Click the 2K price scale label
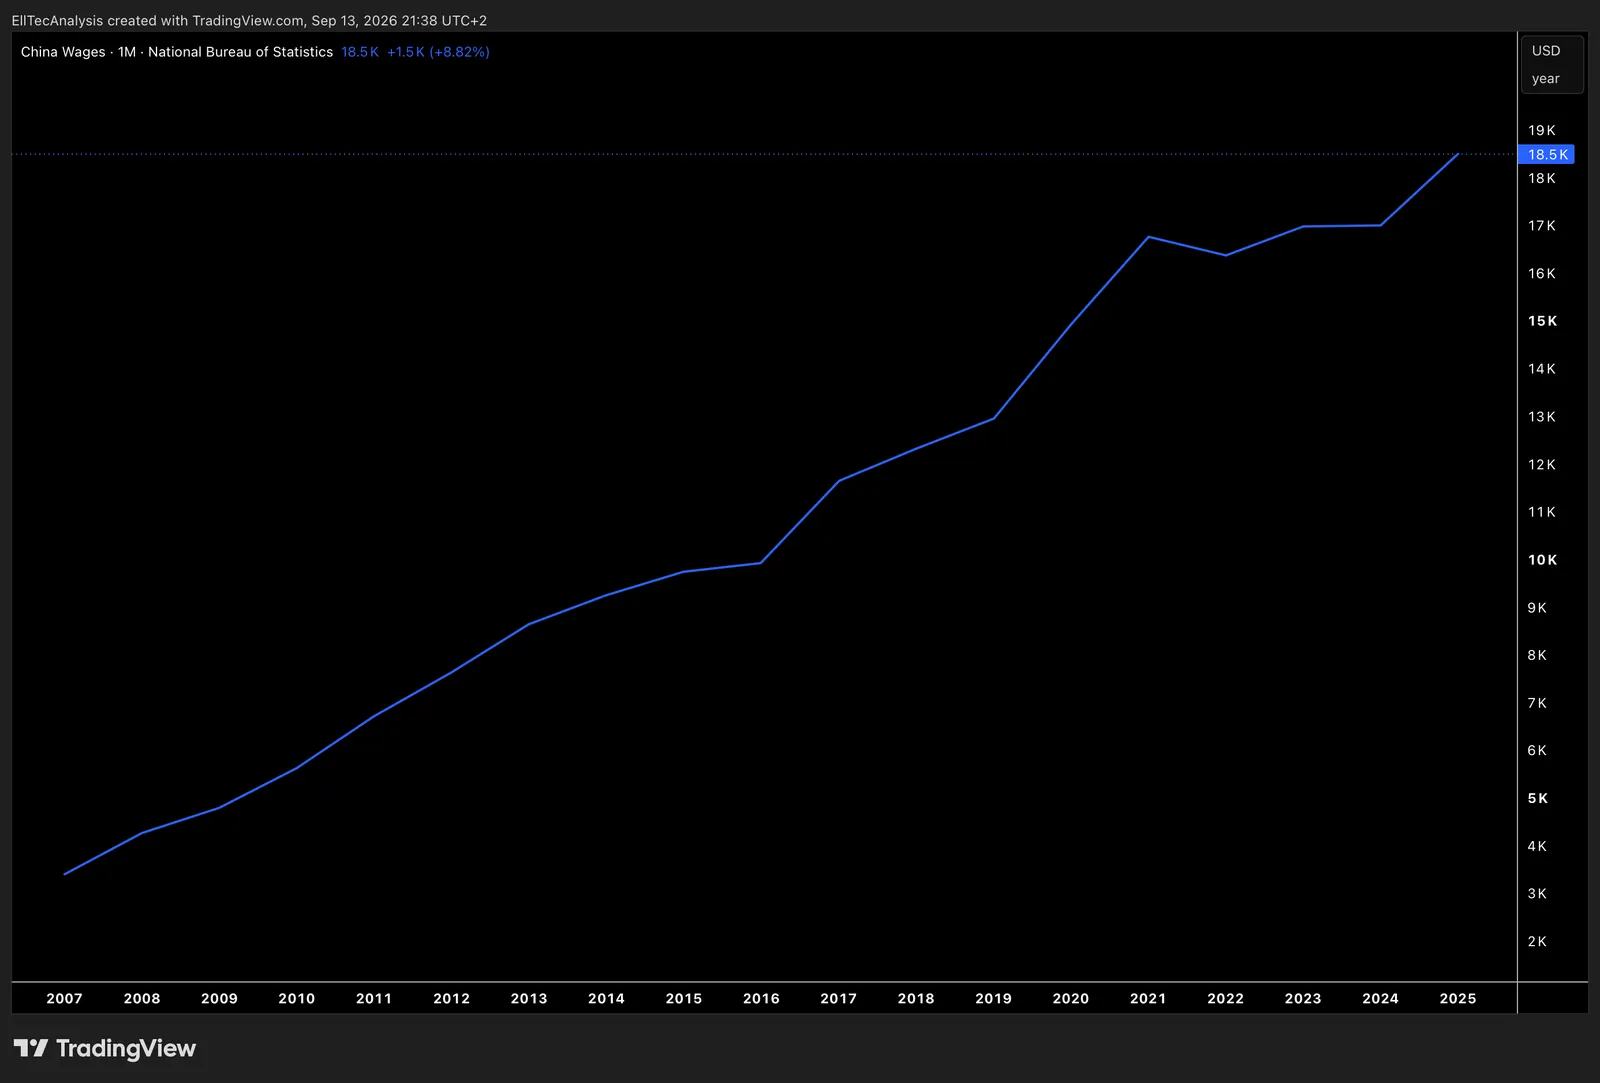Screen dimensions: 1600x1083 (x=1537, y=941)
